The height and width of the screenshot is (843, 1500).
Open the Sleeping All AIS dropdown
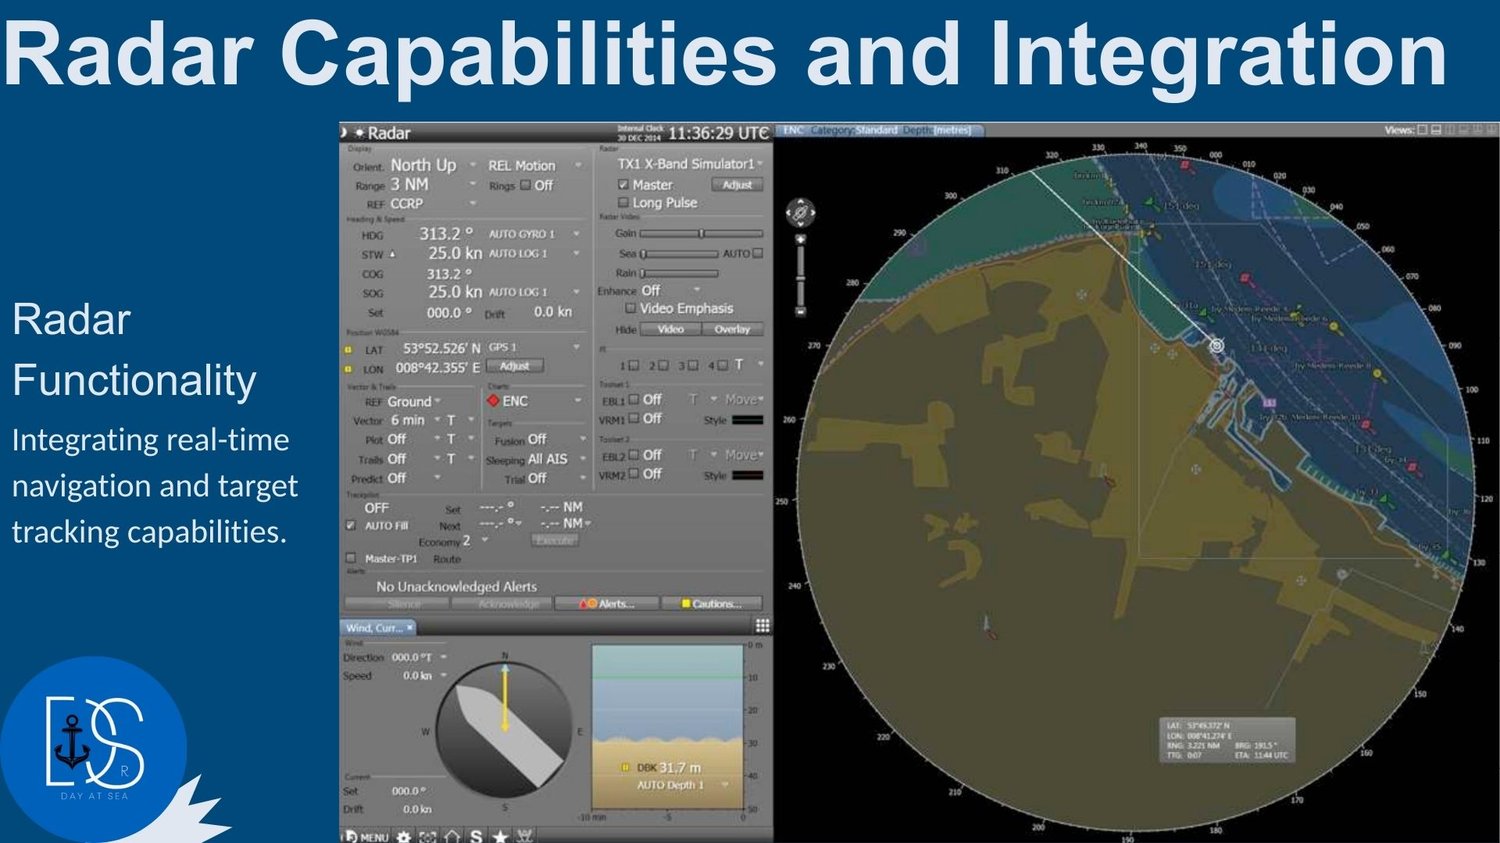[557, 459]
